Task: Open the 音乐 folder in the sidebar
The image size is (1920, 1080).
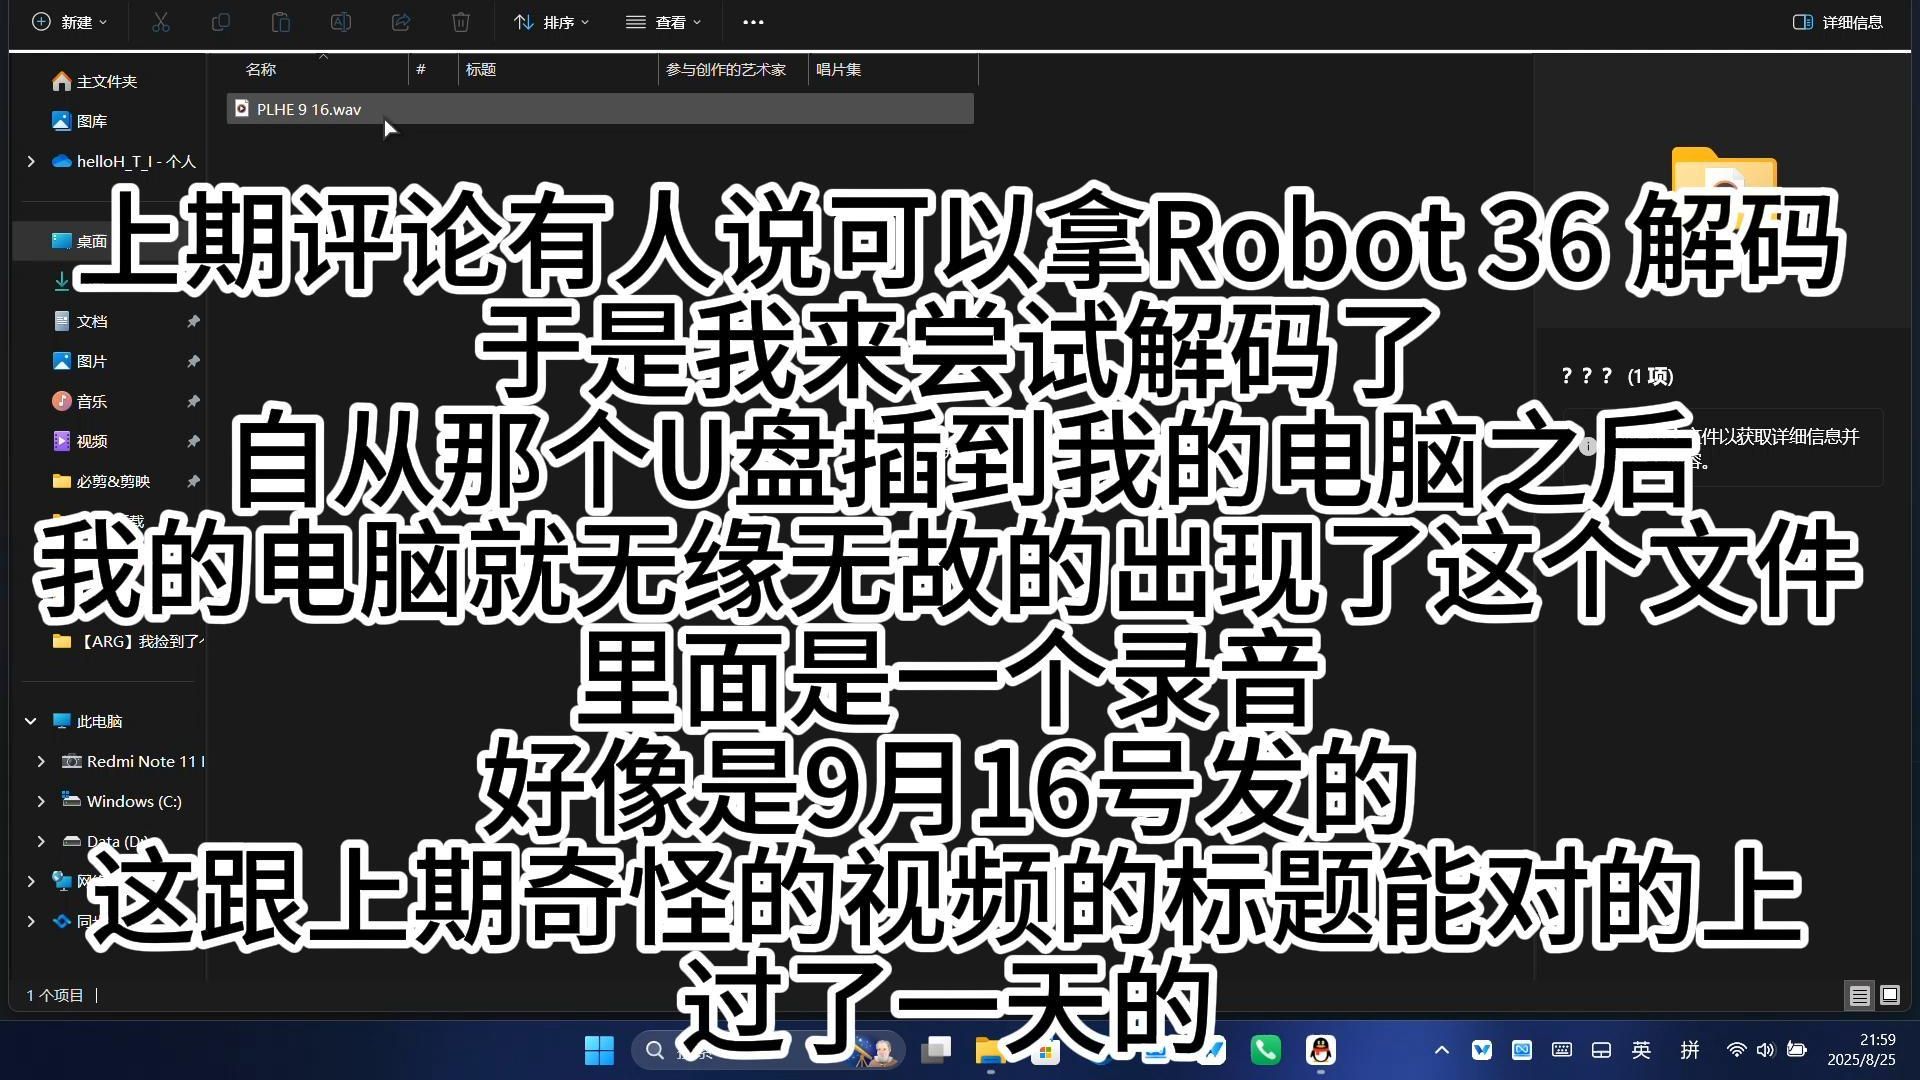Action: pos(90,401)
